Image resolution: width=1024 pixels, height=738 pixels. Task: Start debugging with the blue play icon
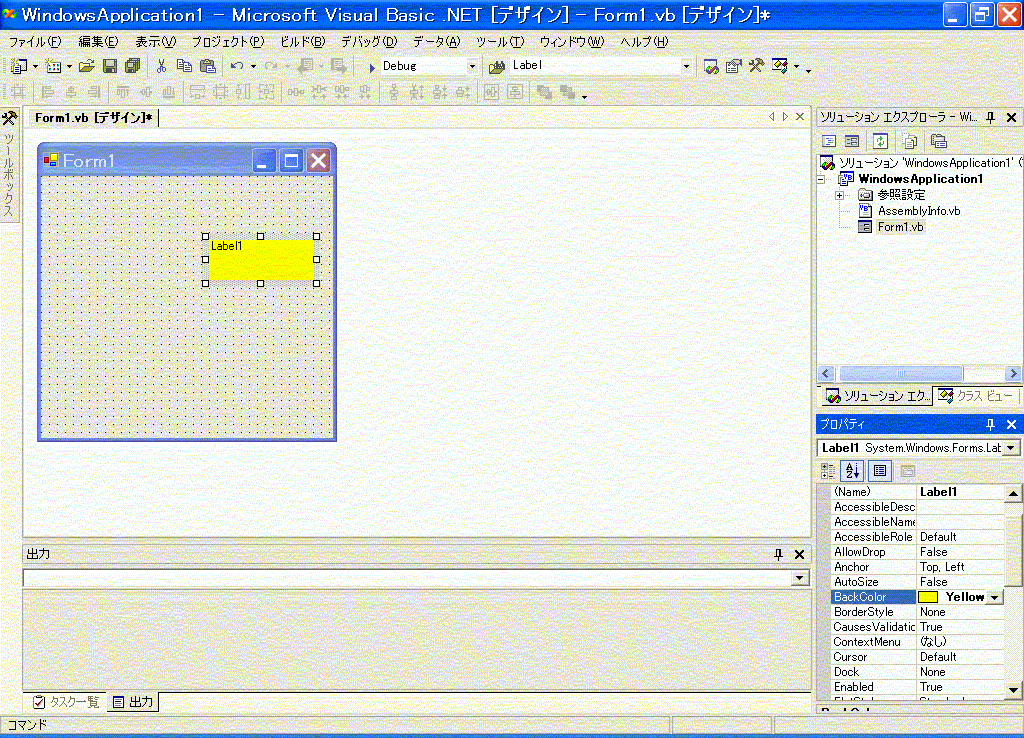point(372,67)
